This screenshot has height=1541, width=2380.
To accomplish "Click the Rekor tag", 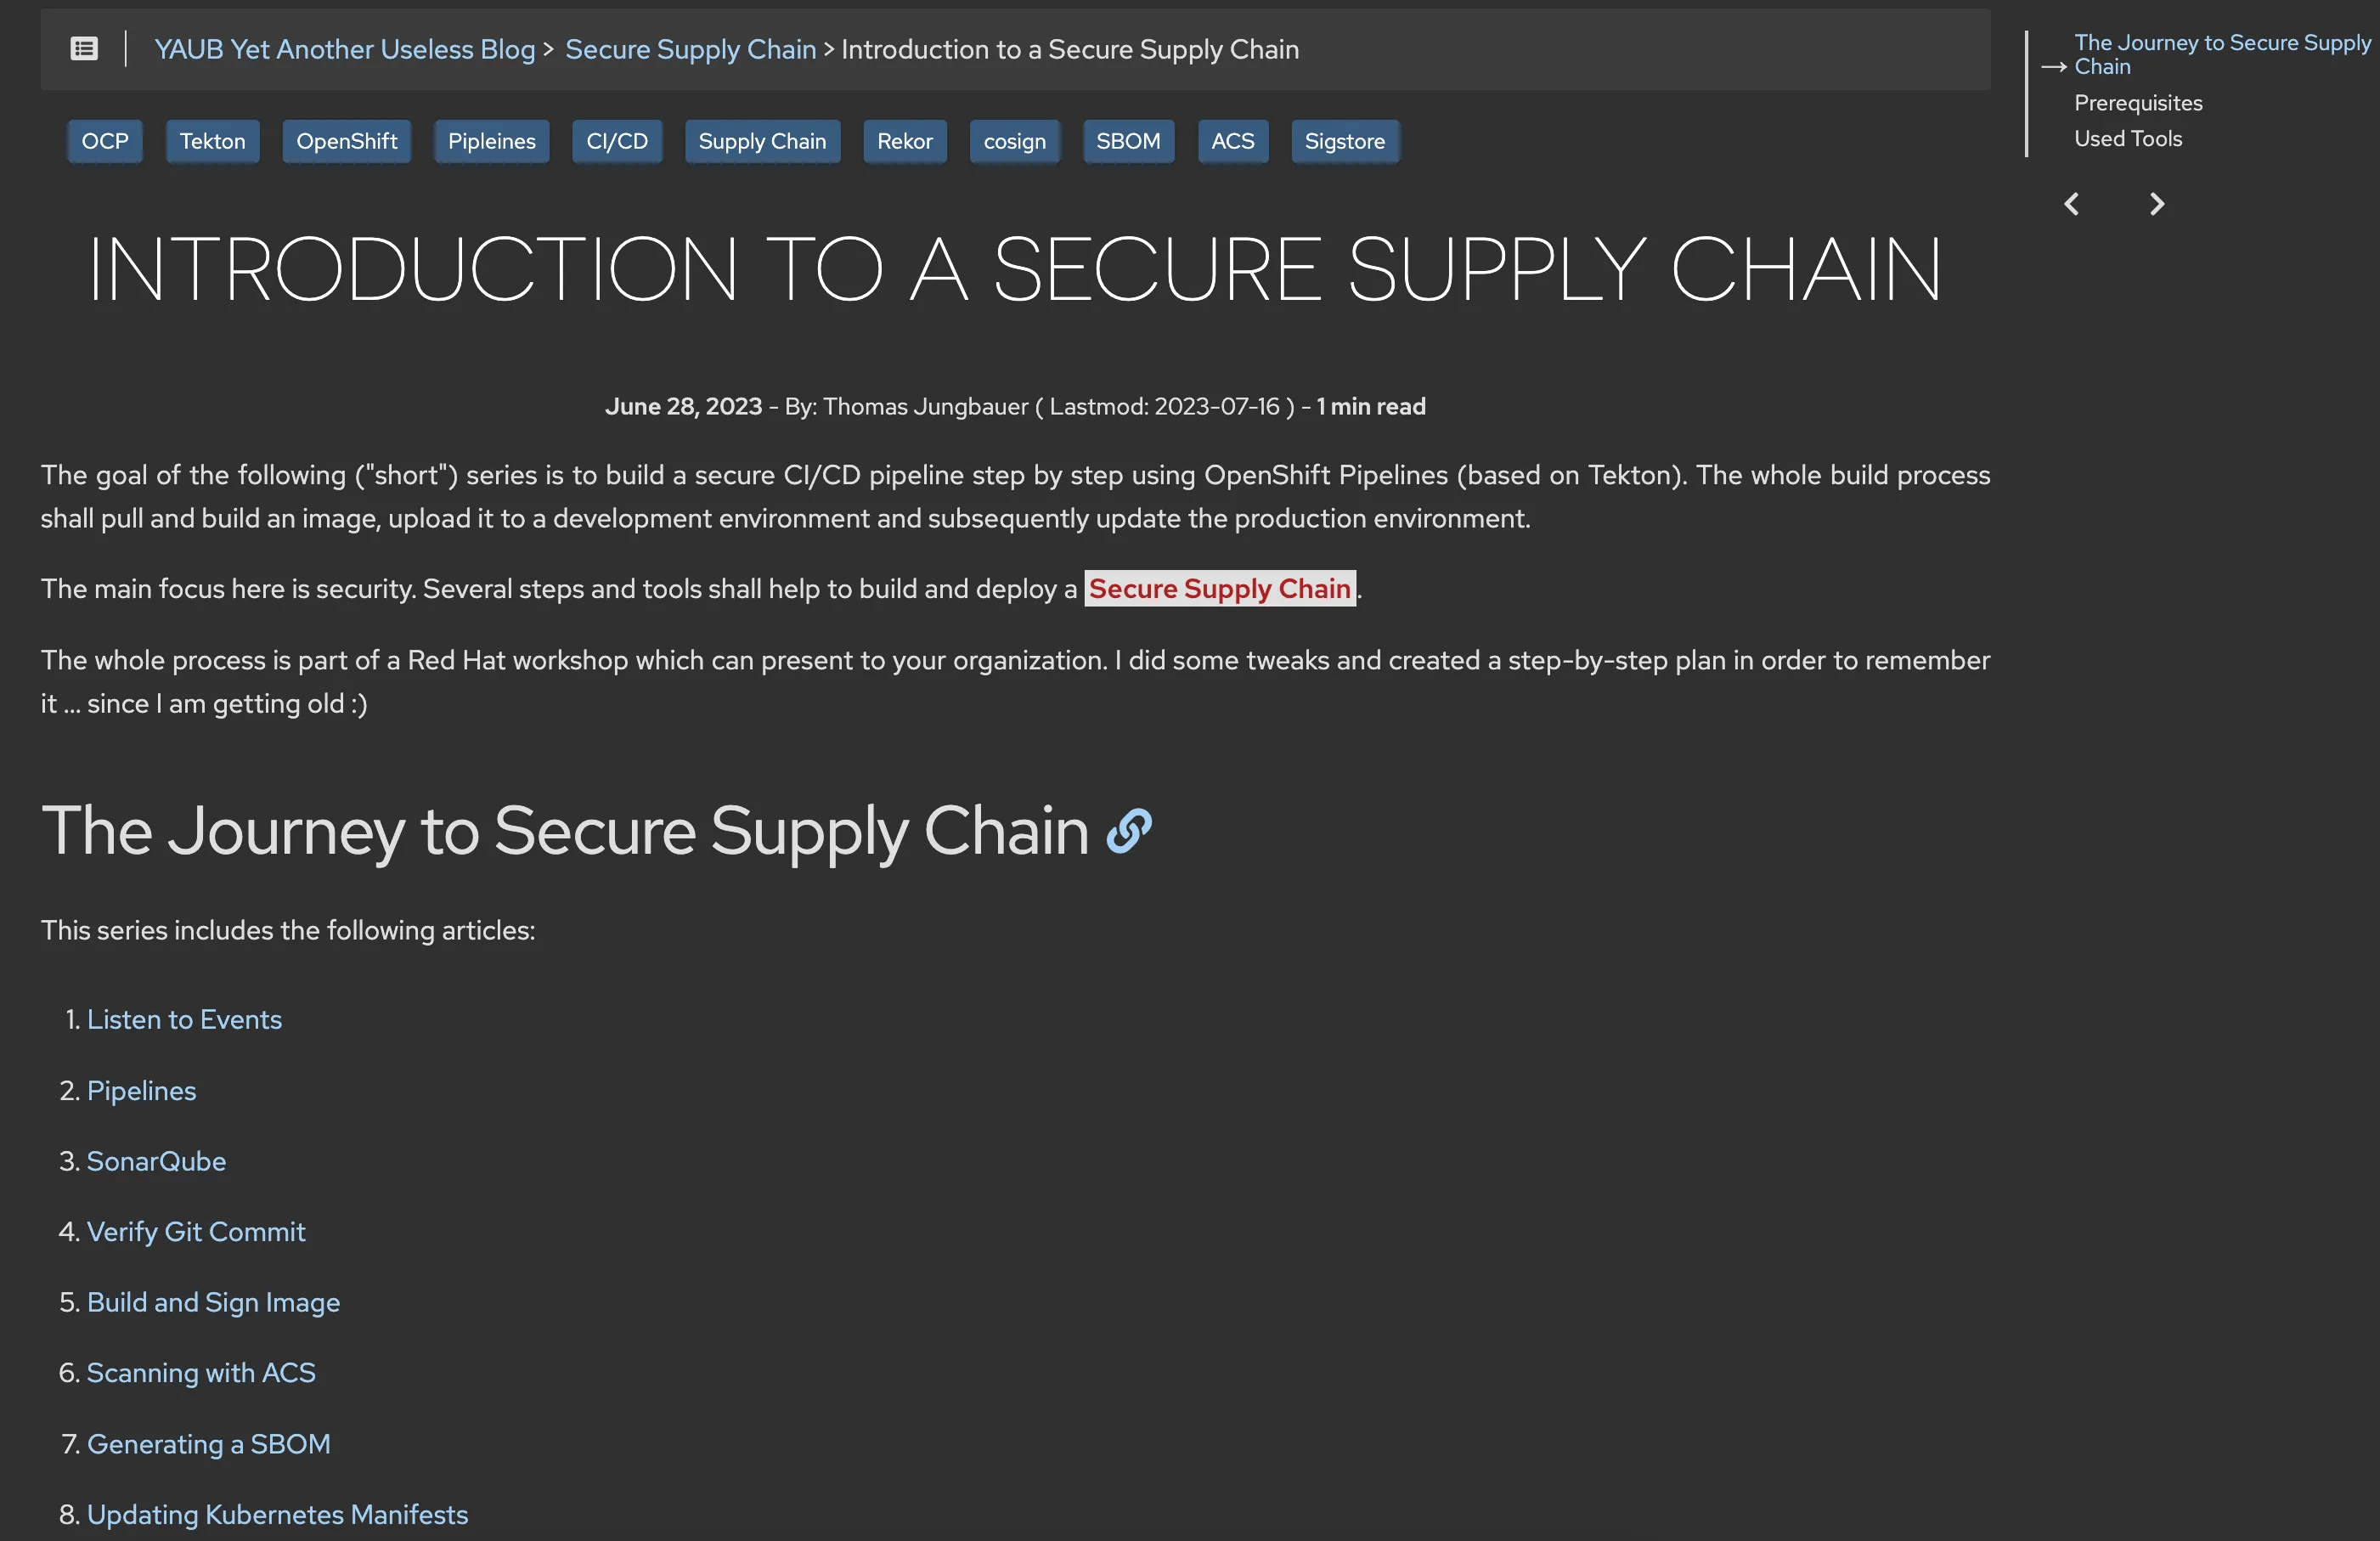I will [904, 141].
